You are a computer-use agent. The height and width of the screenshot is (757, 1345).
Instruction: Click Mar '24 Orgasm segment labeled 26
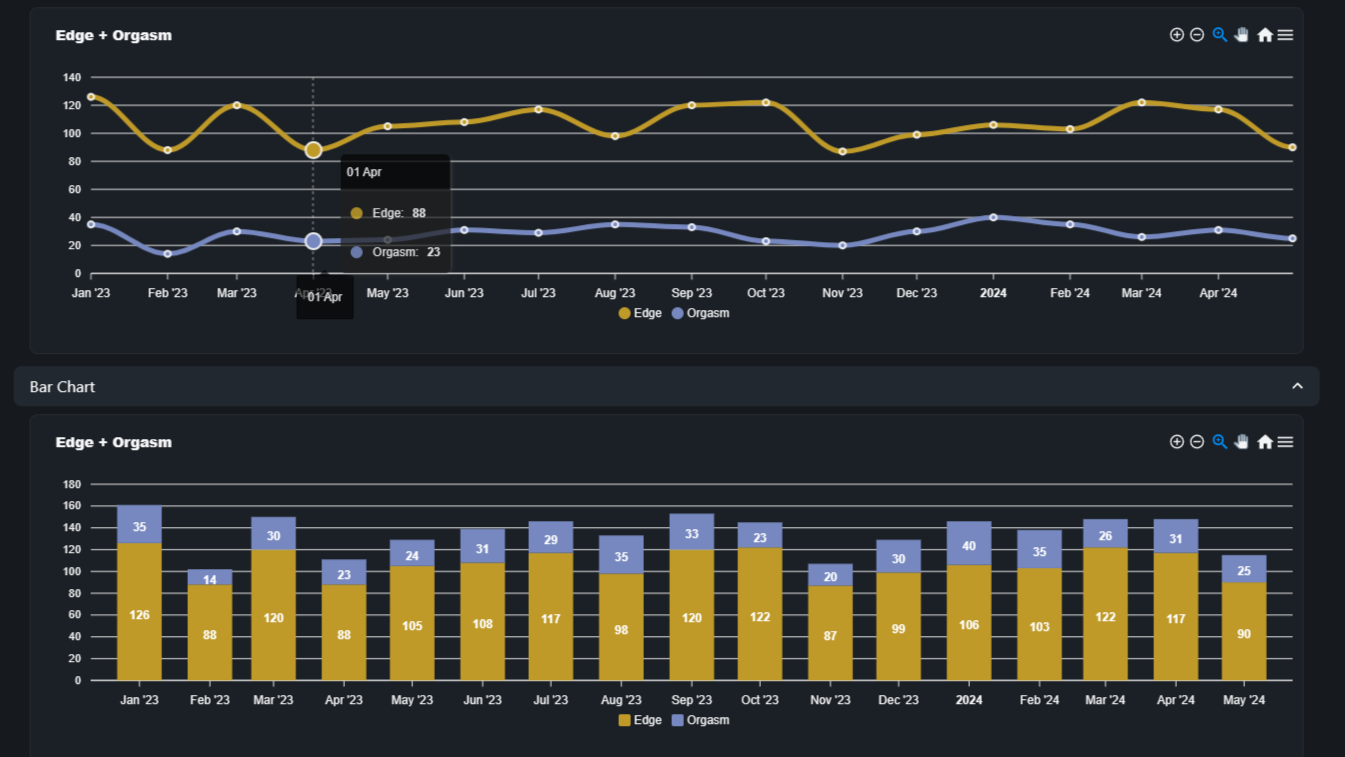point(1105,534)
